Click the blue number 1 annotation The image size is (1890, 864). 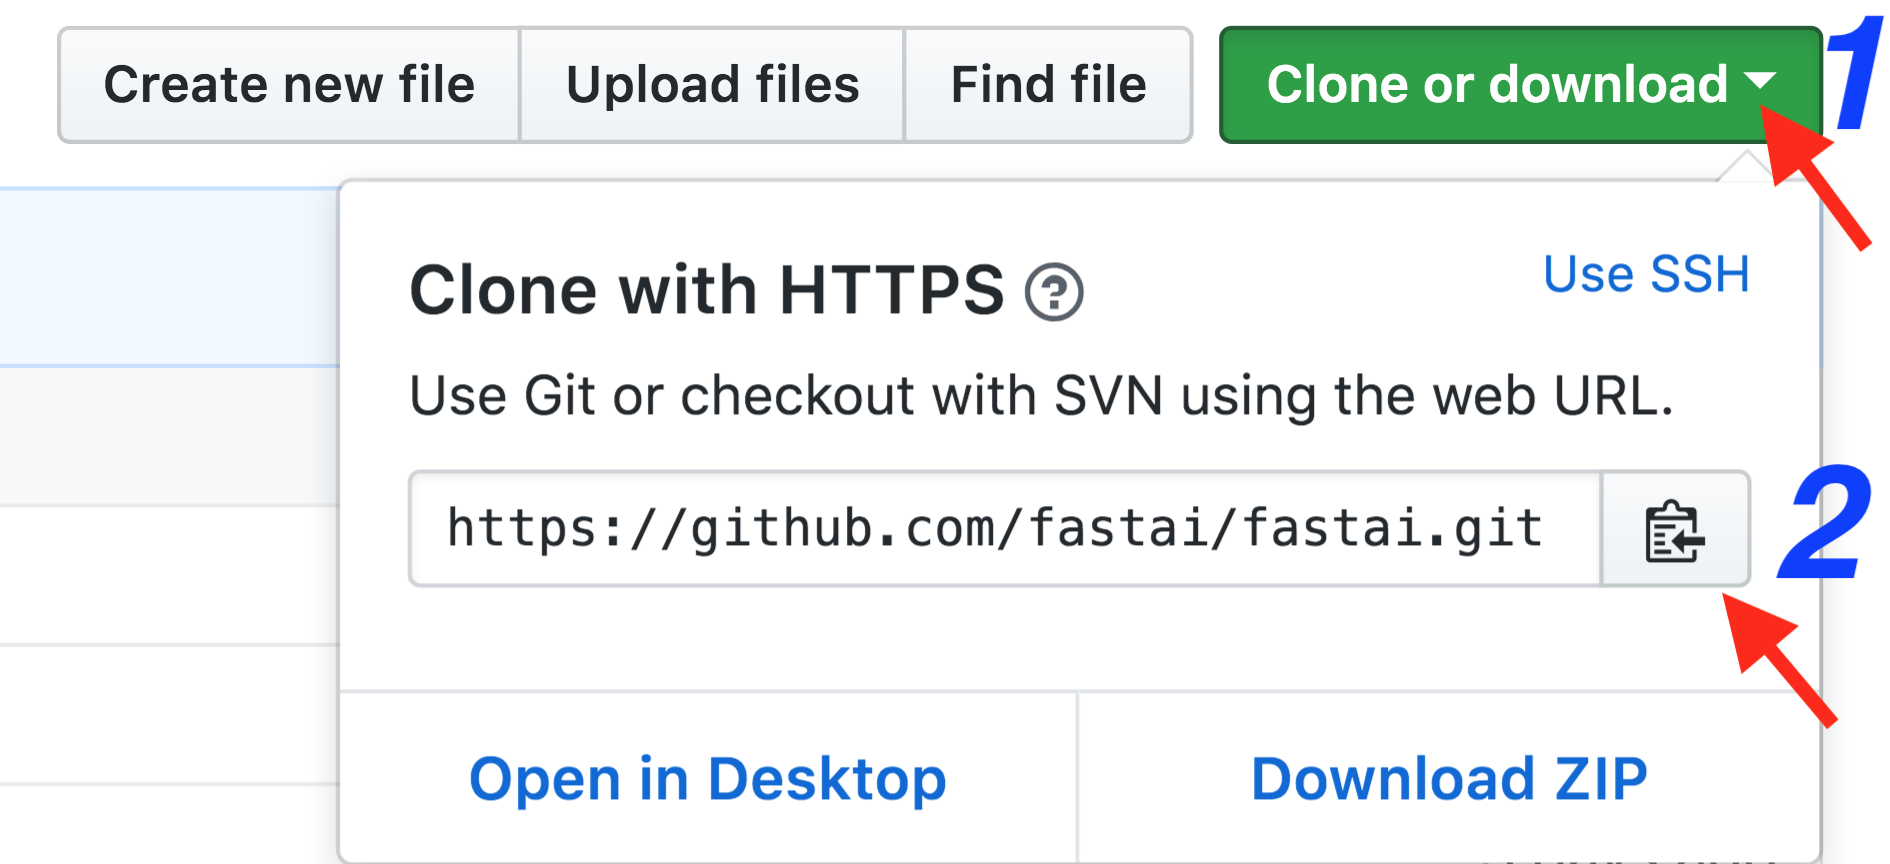point(1857,75)
